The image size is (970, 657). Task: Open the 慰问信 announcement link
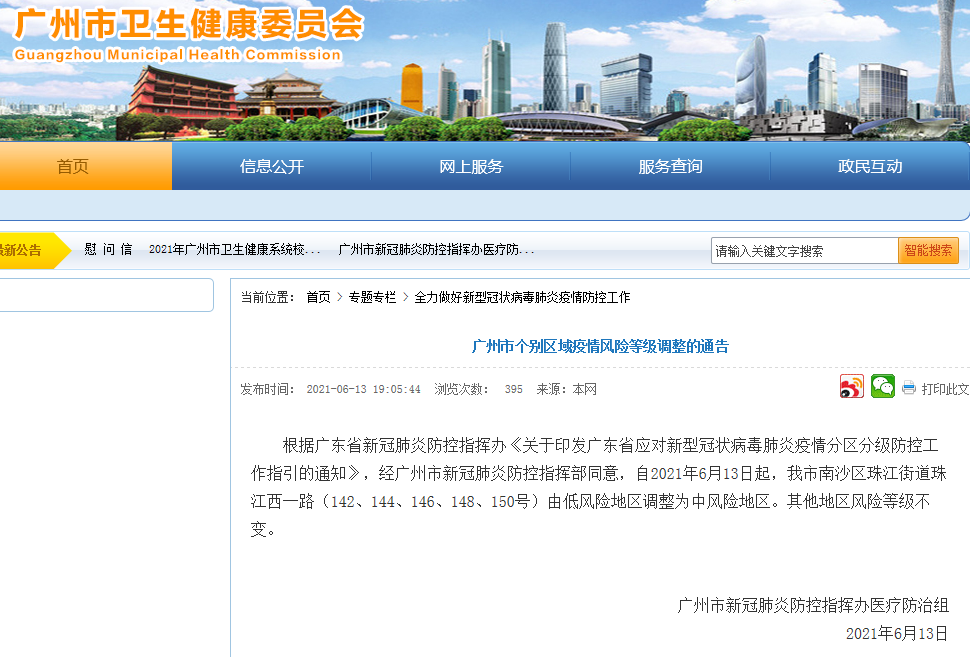(x=108, y=249)
